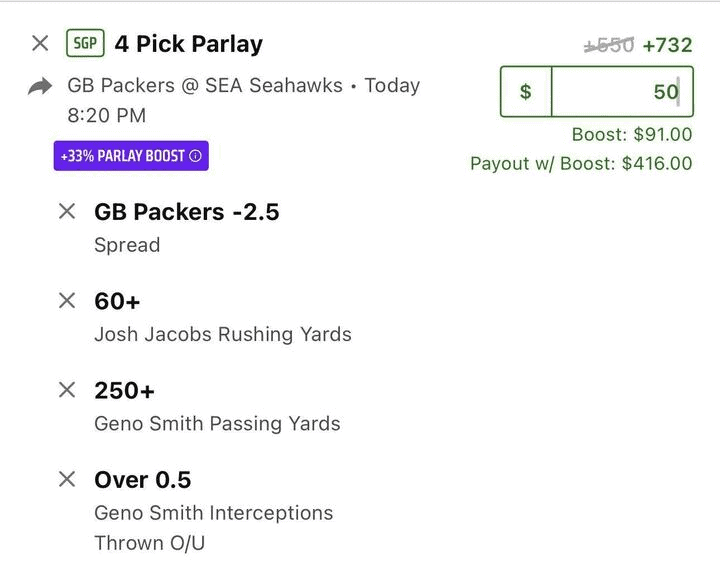Click the crossed-out +550 original odds
This screenshot has width=720, height=571.
point(609,45)
